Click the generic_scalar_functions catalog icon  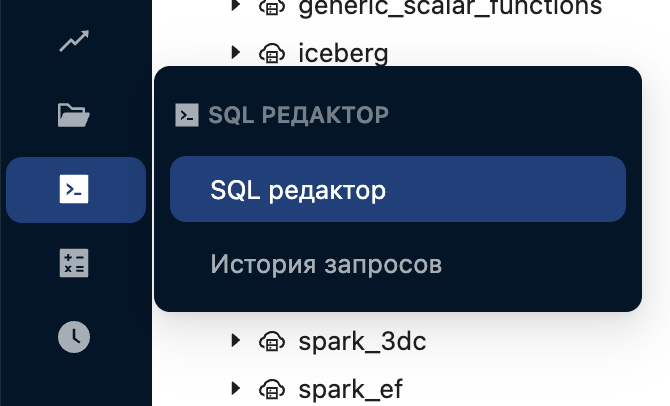(x=271, y=7)
